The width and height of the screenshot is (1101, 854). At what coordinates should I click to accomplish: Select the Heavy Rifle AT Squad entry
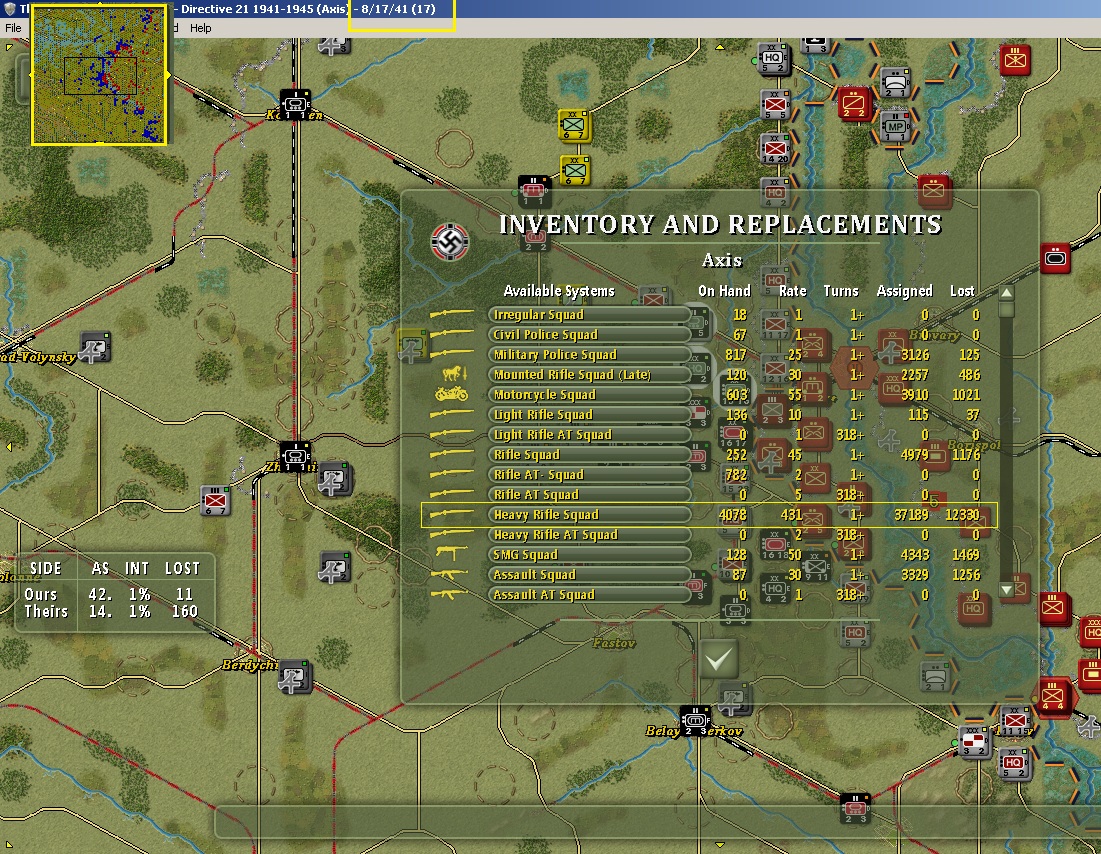(x=590, y=534)
